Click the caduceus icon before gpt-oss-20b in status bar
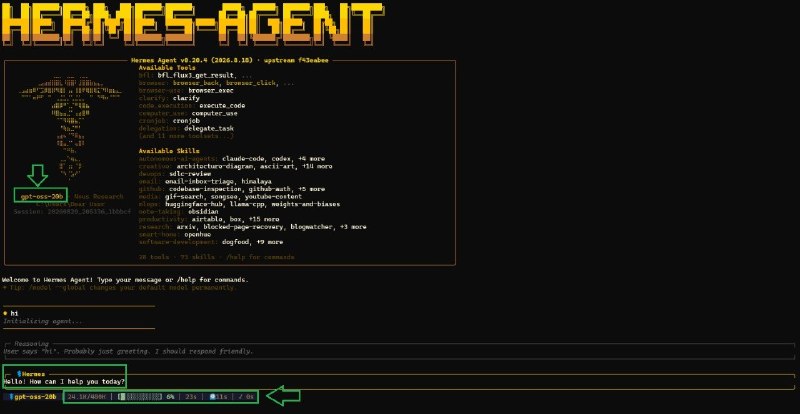 [11, 397]
